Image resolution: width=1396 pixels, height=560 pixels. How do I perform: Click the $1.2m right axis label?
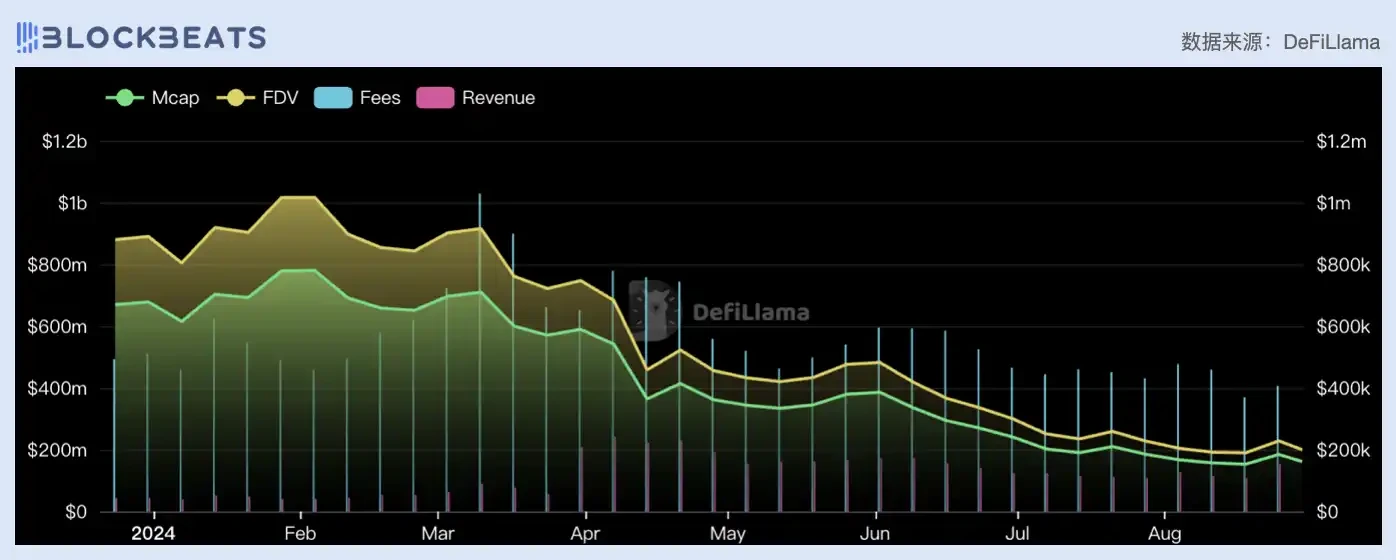click(x=1341, y=142)
